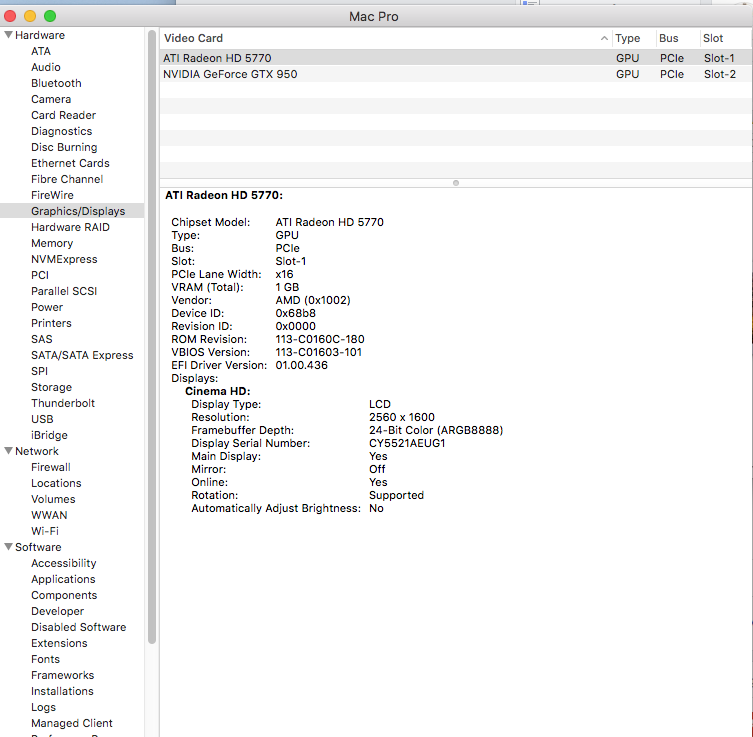Select Camera in the sidebar

coord(51,99)
